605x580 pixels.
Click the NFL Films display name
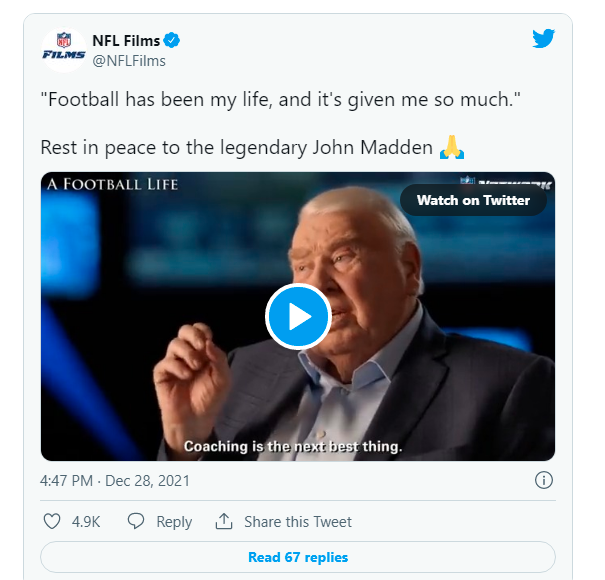[x=126, y=40]
